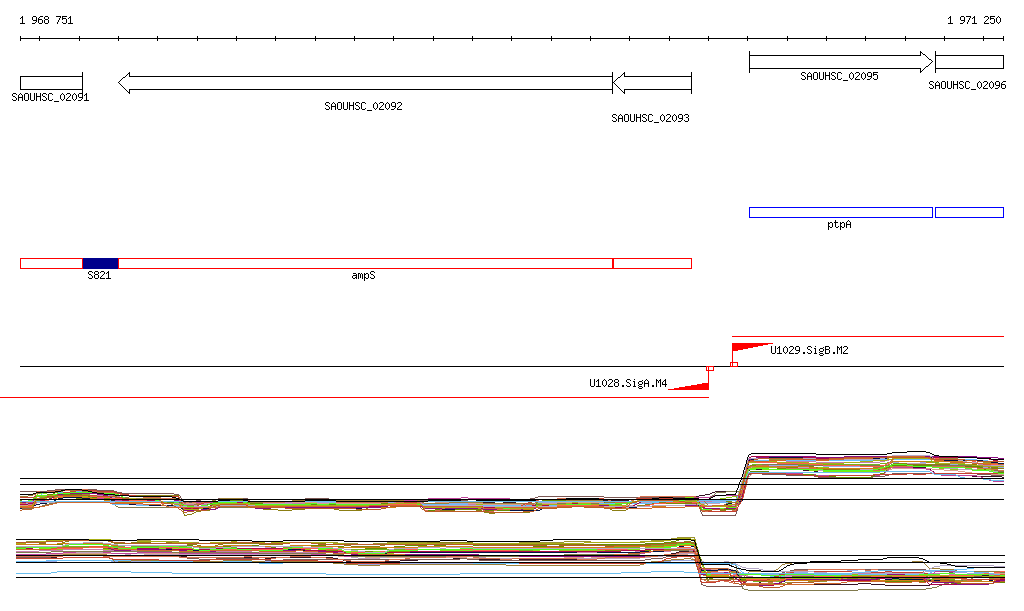Click the SAOUHSC_02092 label text

point(363,106)
